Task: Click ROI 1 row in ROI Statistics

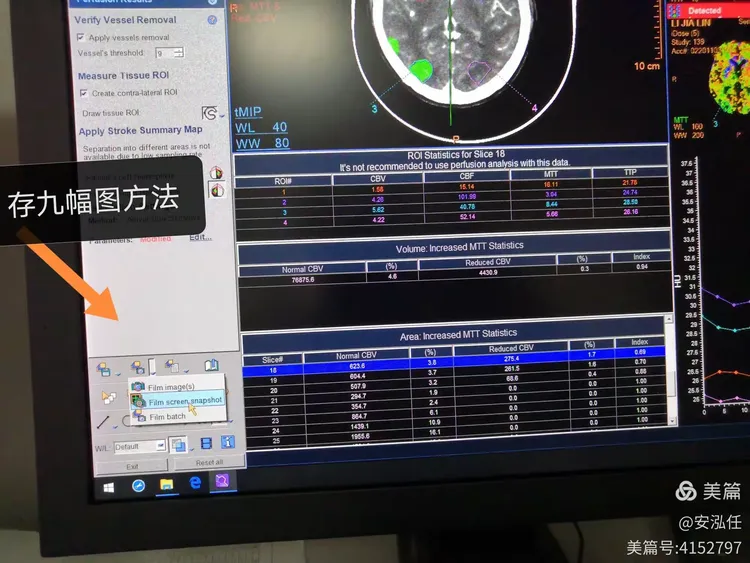Action: click(452, 188)
